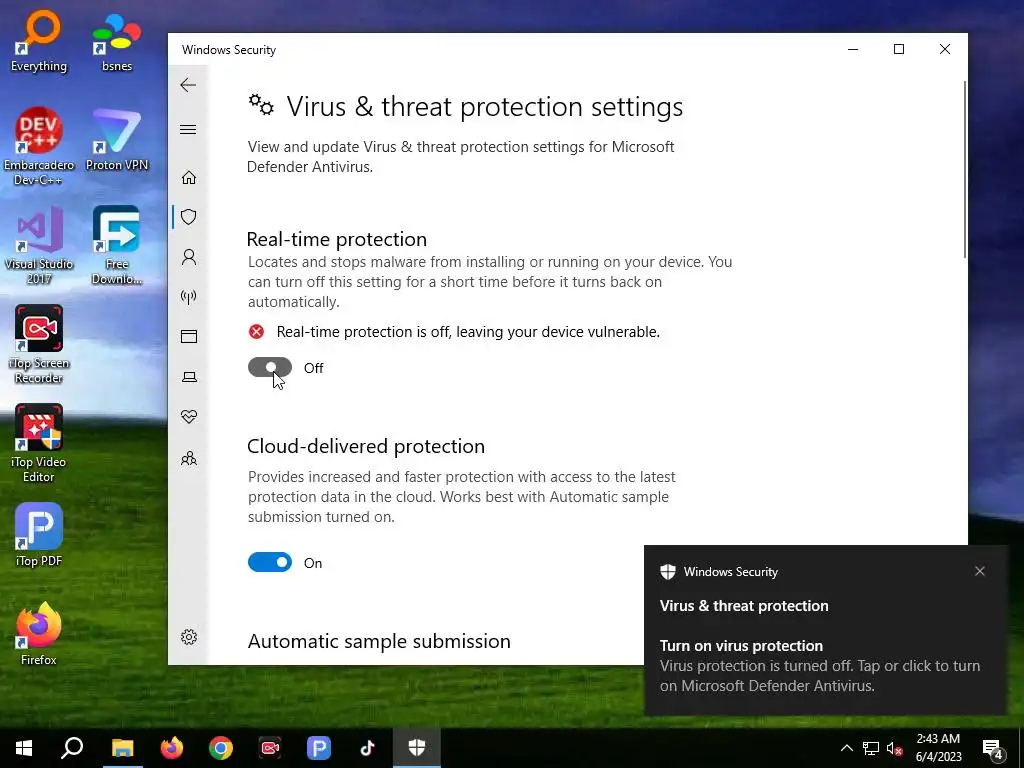The height and width of the screenshot is (768, 1024).
Task: Turn off Cloud-delivered protection toggle
Action: [x=270, y=562]
